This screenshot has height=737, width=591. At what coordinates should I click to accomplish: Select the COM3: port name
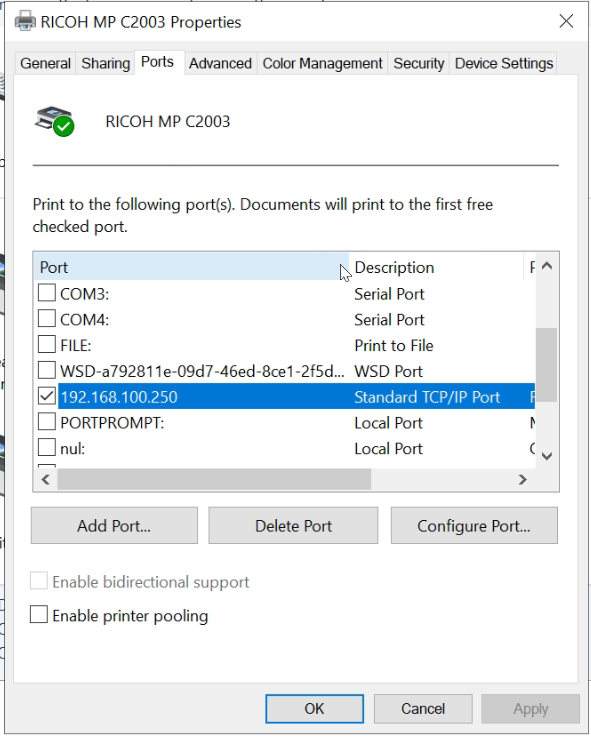[x=85, y=294]
